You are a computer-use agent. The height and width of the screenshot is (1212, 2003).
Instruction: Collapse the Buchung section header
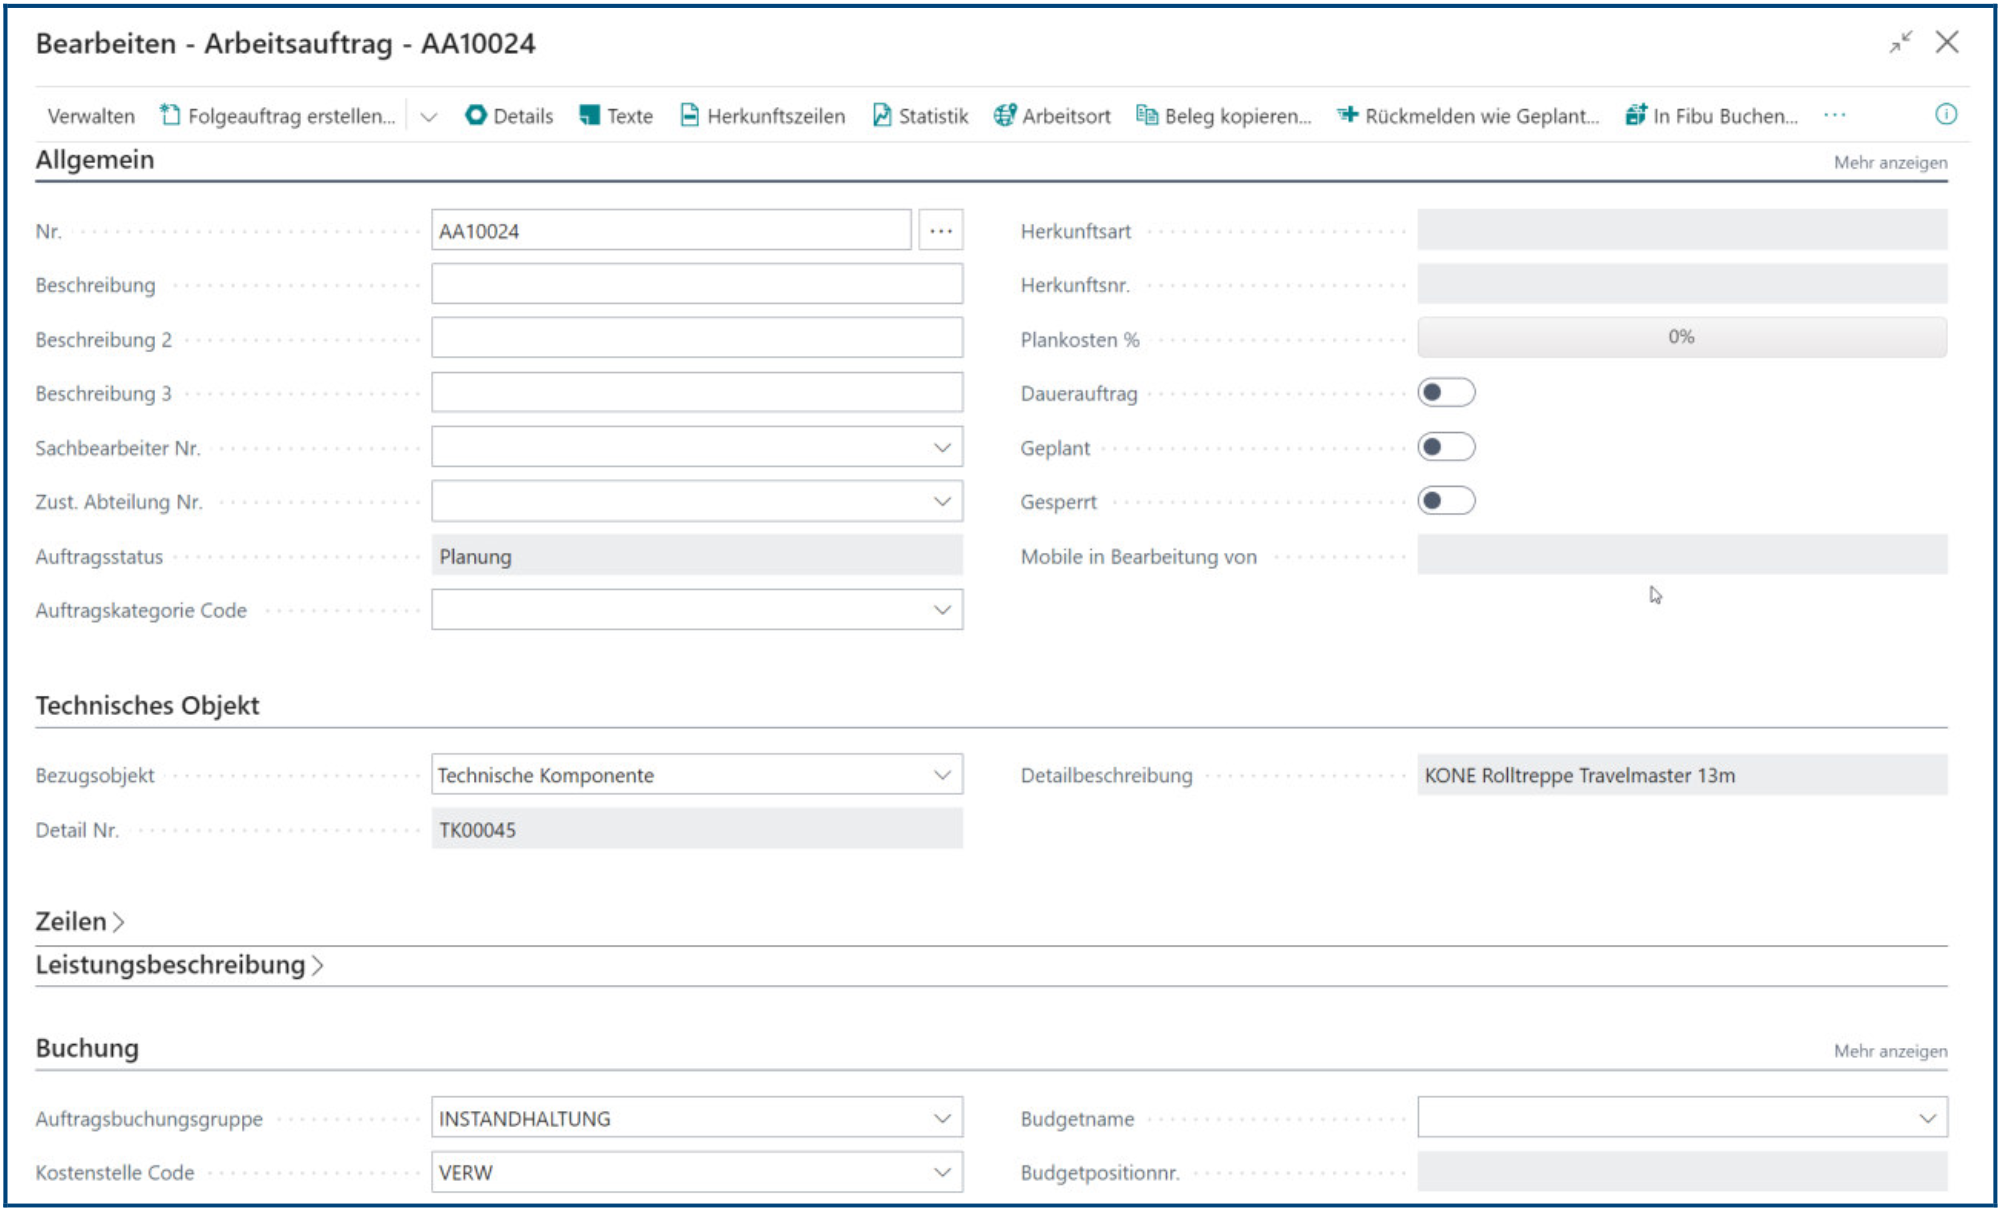point(87,1049)
